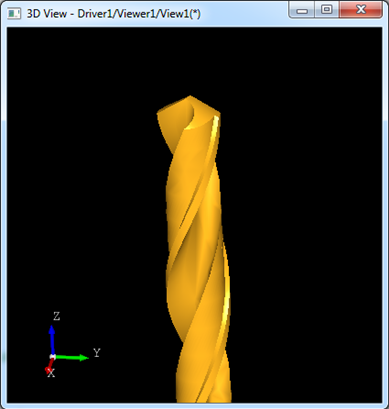Click the drill bit pointed tip
The image size is (389, 409).
click(x=190, y=97)
